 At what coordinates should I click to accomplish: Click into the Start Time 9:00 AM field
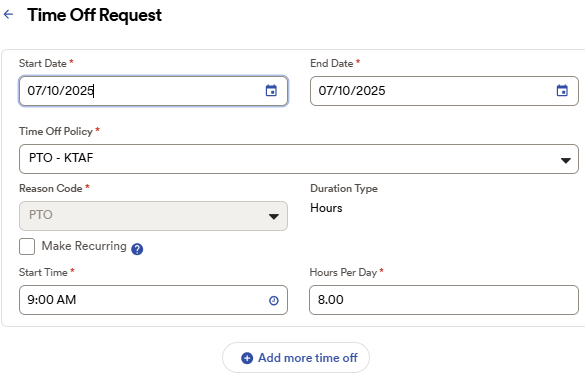[x=153, y=300]
